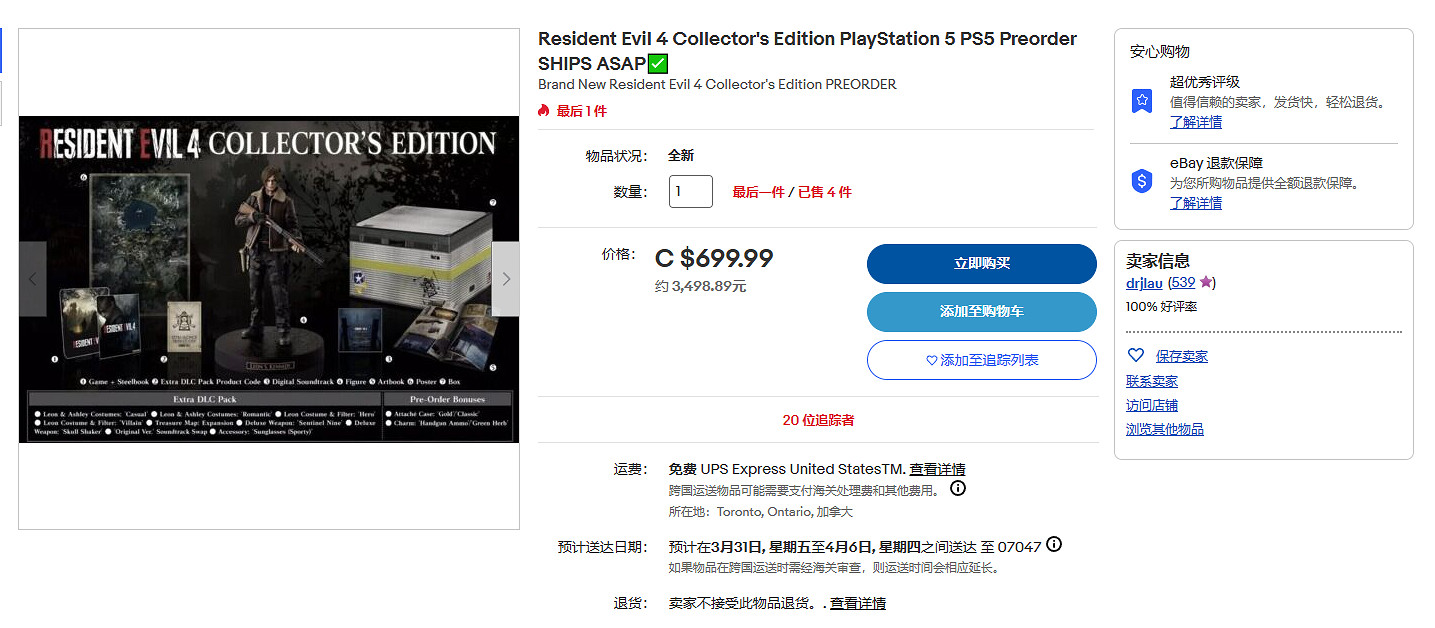Open 查看详情 next to shipping info
This screenshot has height=628, width=1435.
coord(937,469)
